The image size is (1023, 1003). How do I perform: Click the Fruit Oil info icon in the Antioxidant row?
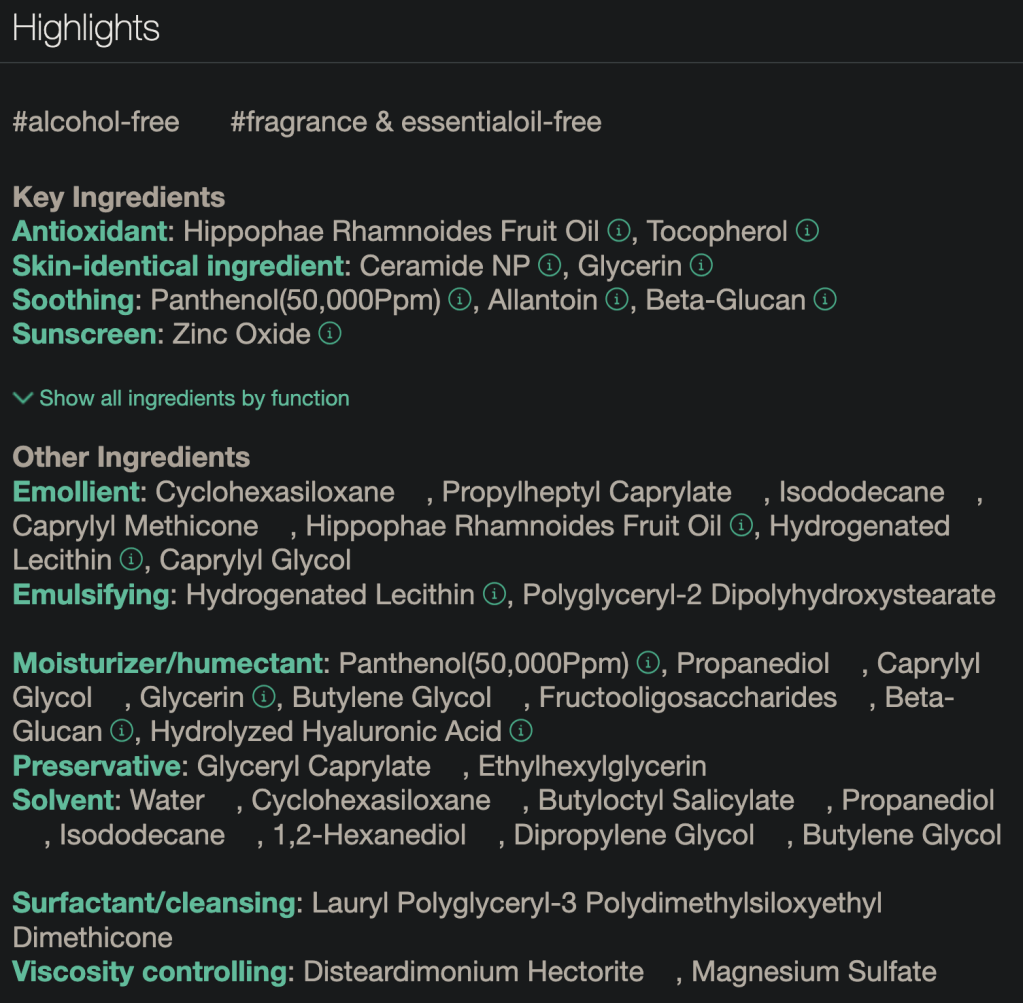(619, 231)
